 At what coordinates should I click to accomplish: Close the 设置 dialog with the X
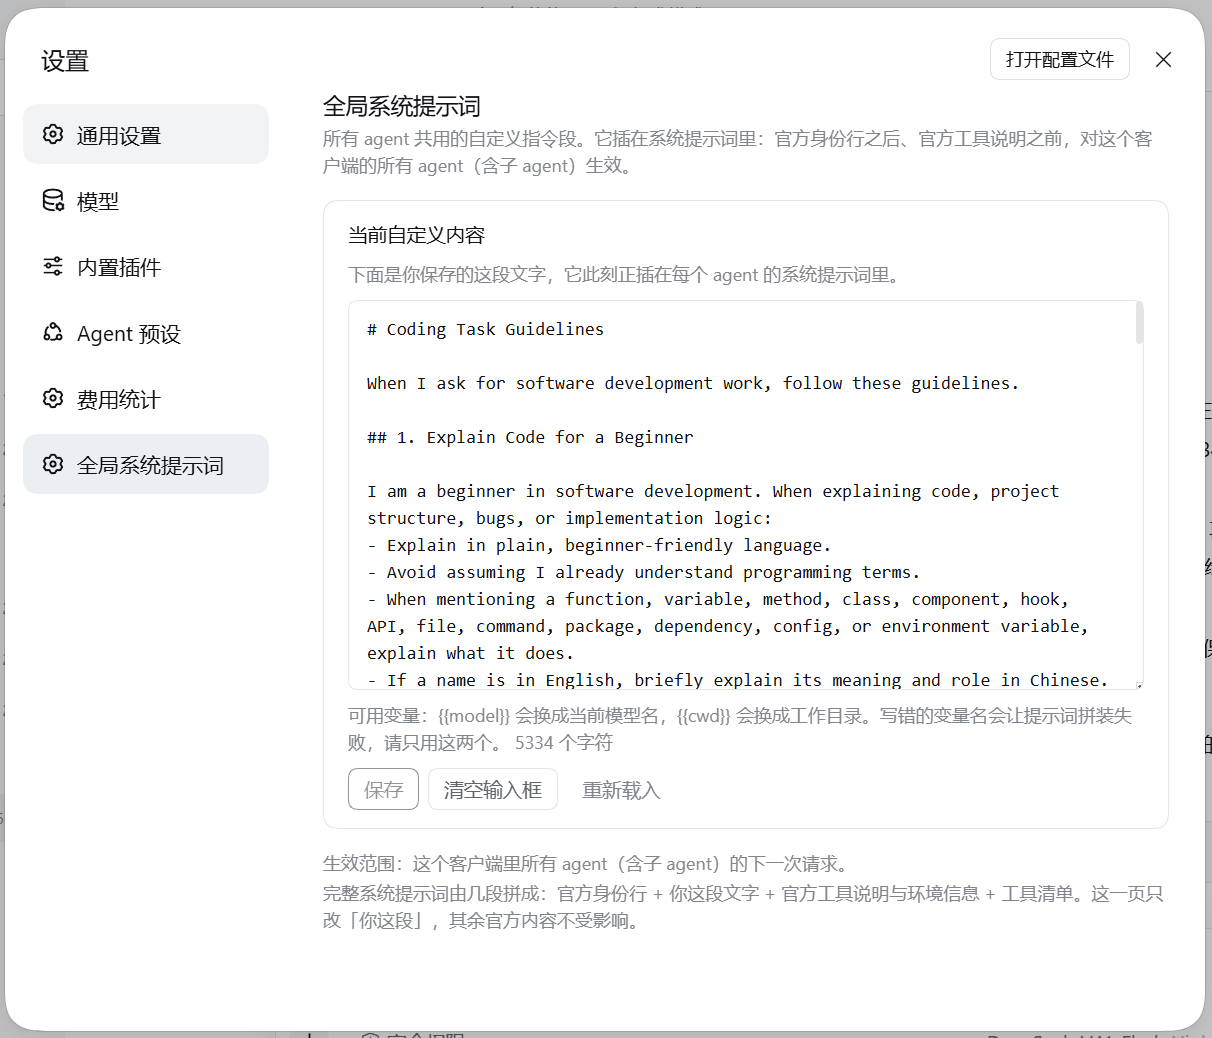click(x=1163, y=59)
